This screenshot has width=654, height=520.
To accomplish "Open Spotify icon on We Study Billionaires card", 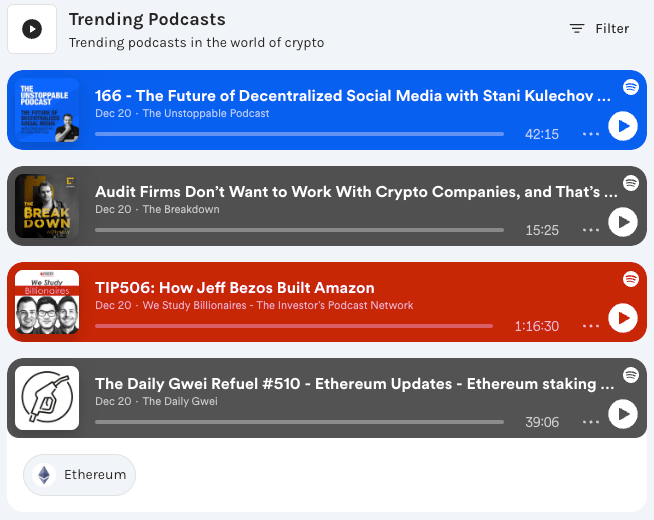I will 631,279.
